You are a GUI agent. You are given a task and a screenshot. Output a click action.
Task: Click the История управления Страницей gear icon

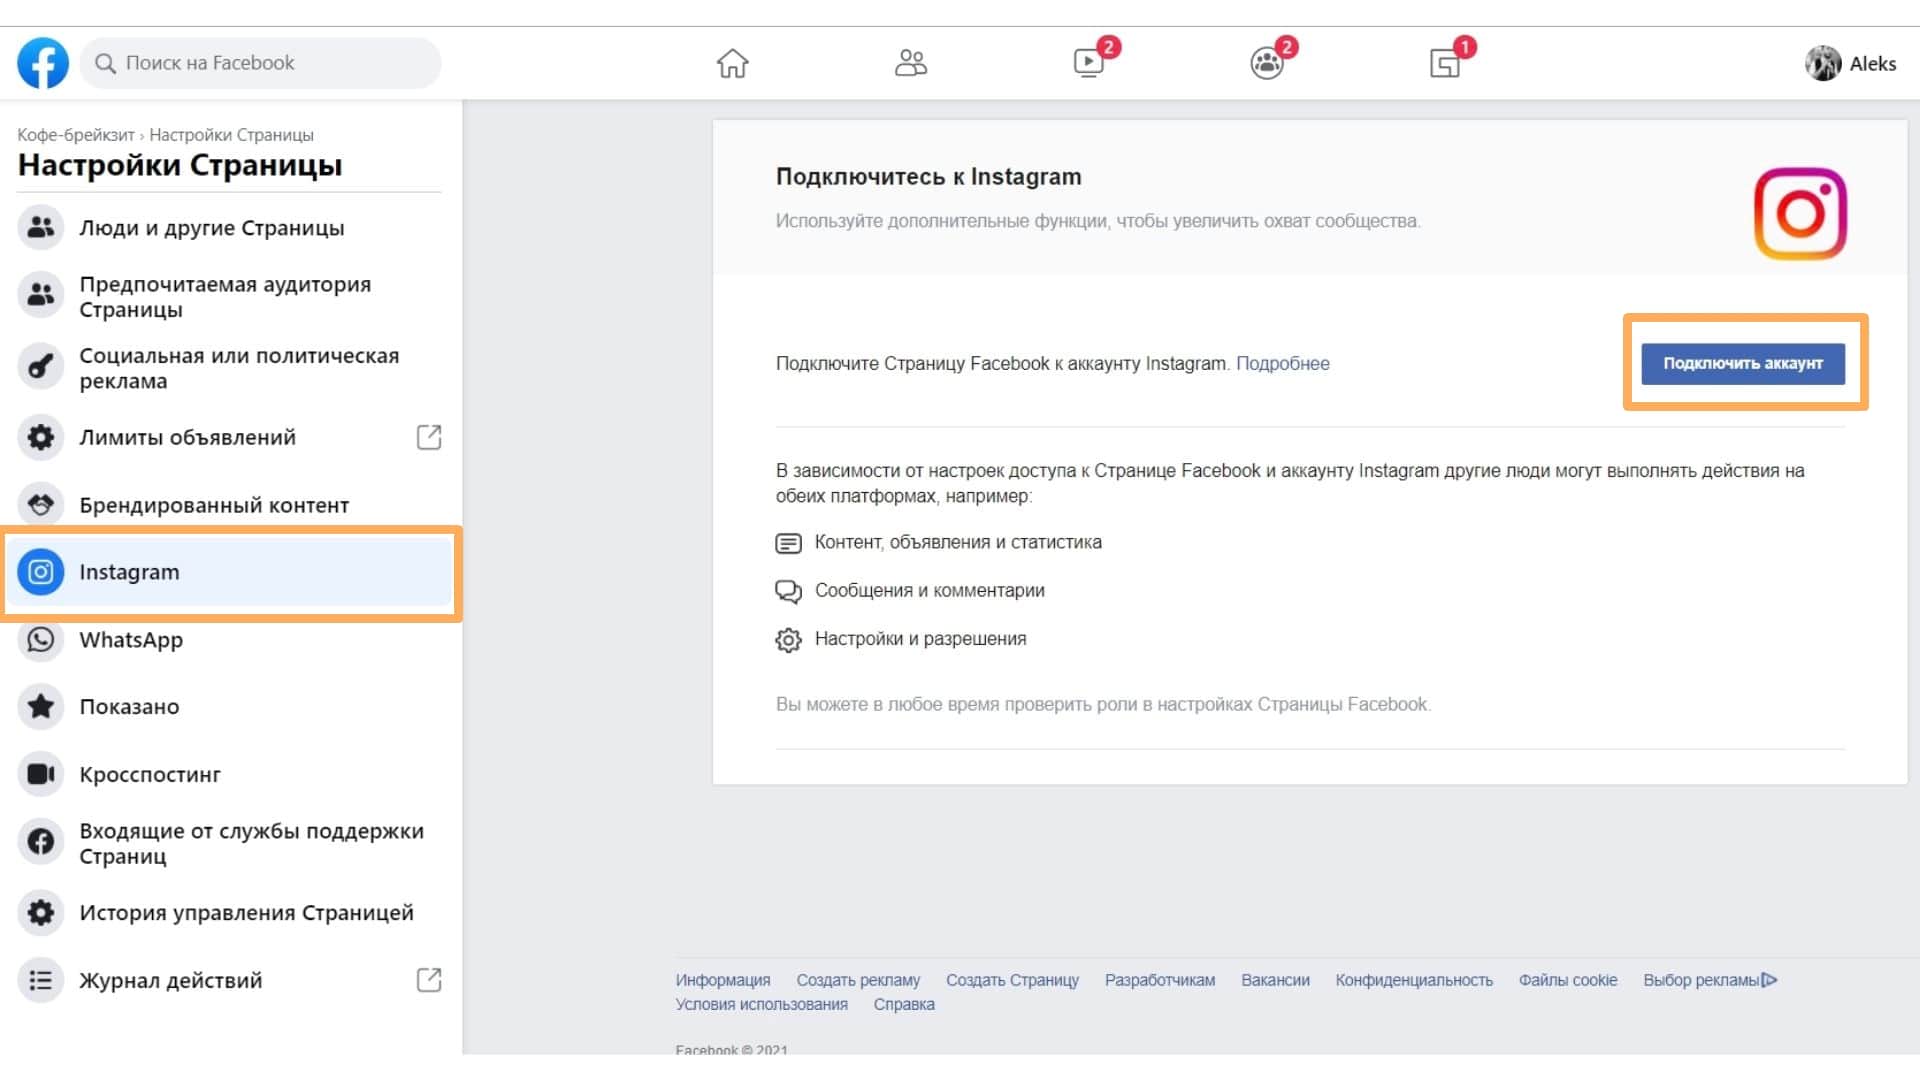[41, 912]
